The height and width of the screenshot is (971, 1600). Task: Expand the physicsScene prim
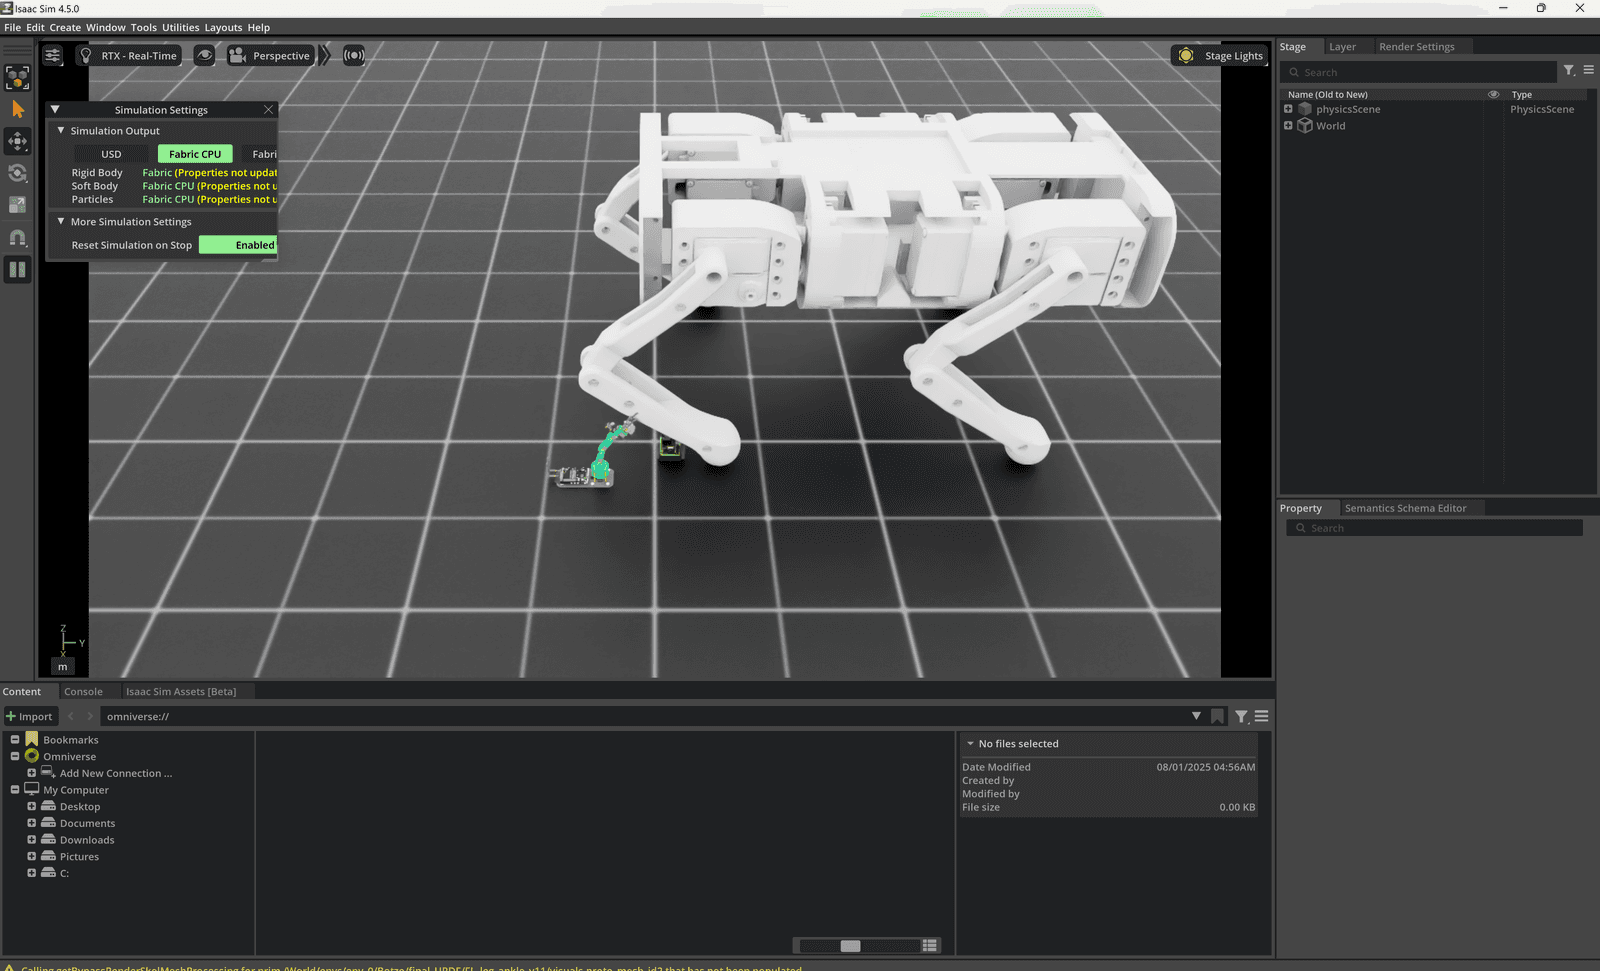[1288, 109]
